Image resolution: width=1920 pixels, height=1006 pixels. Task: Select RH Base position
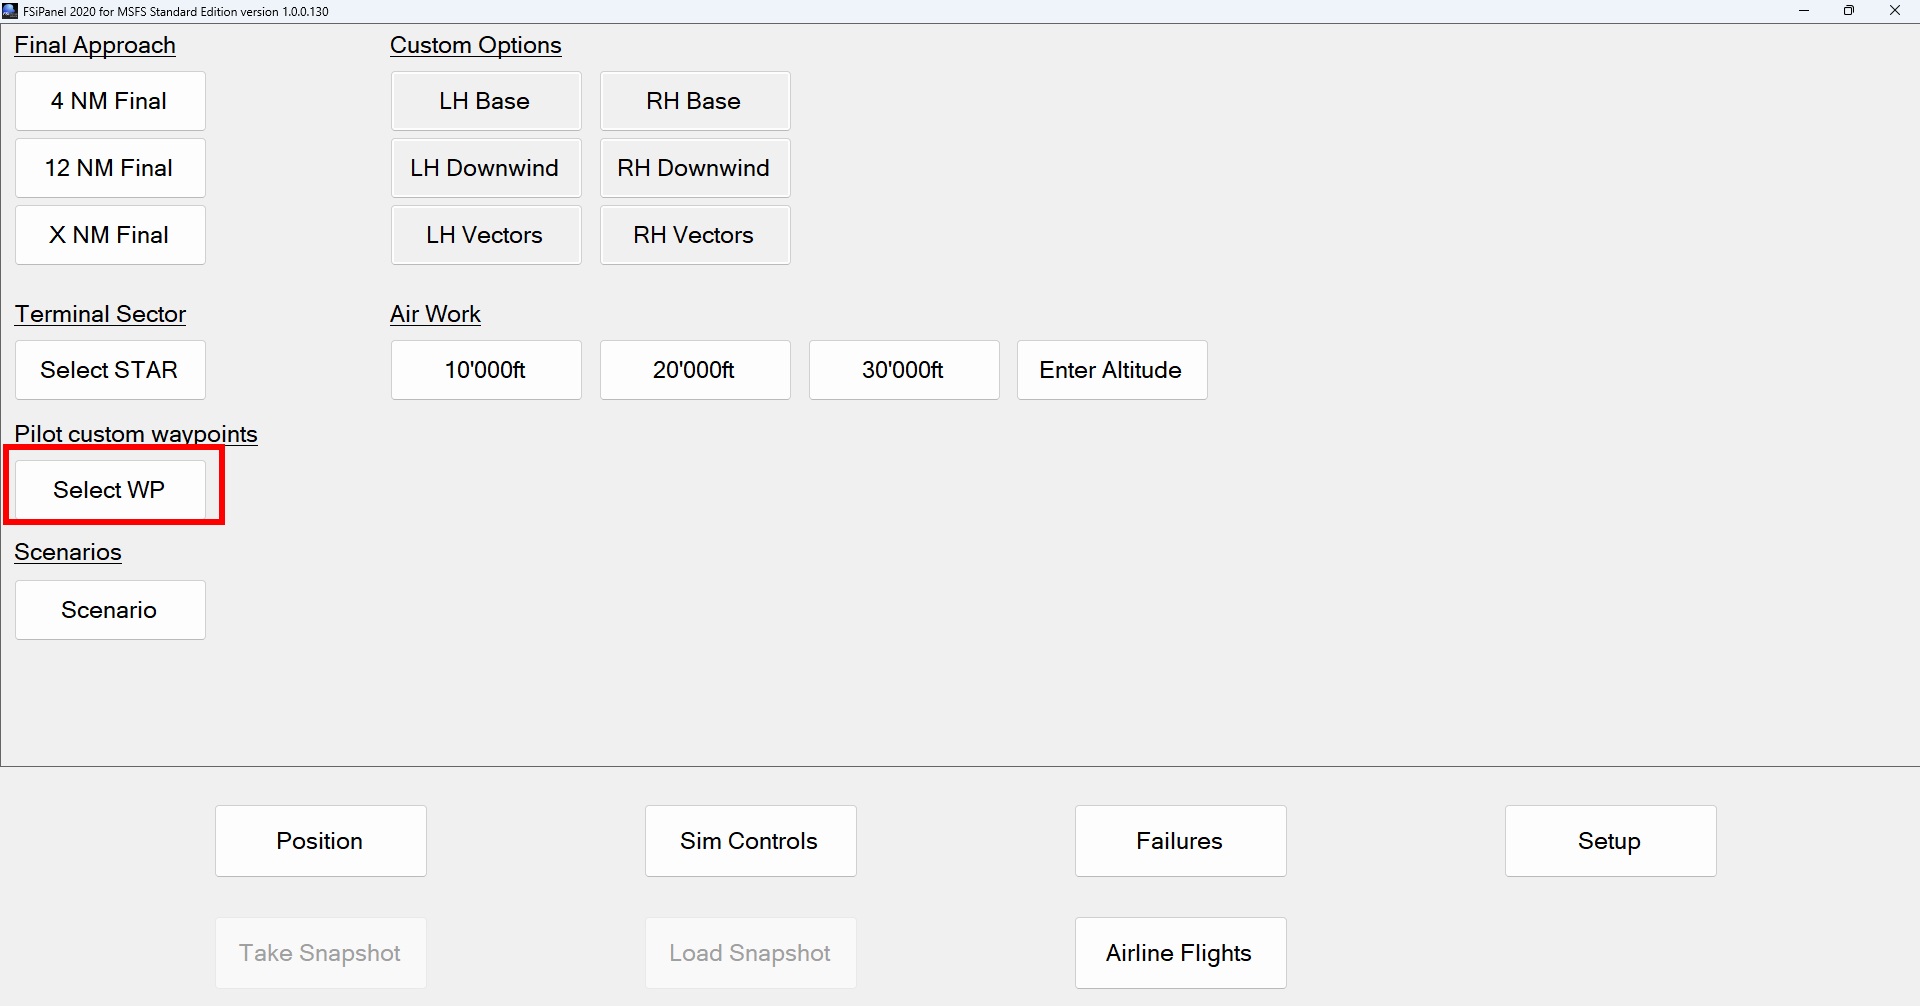tap(694, 101)
